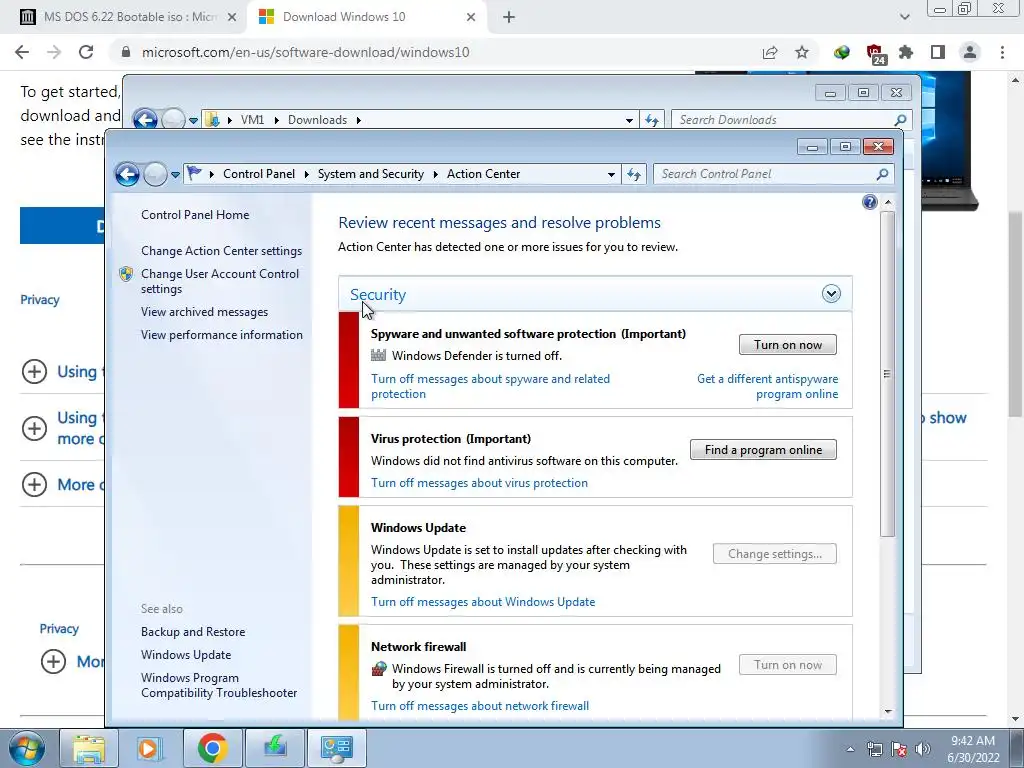Image resolution: width=1024 pixels, height=768 pixels.
Task: Open the Control Panel address bar dropdown arrow
Action: point(611,174)
